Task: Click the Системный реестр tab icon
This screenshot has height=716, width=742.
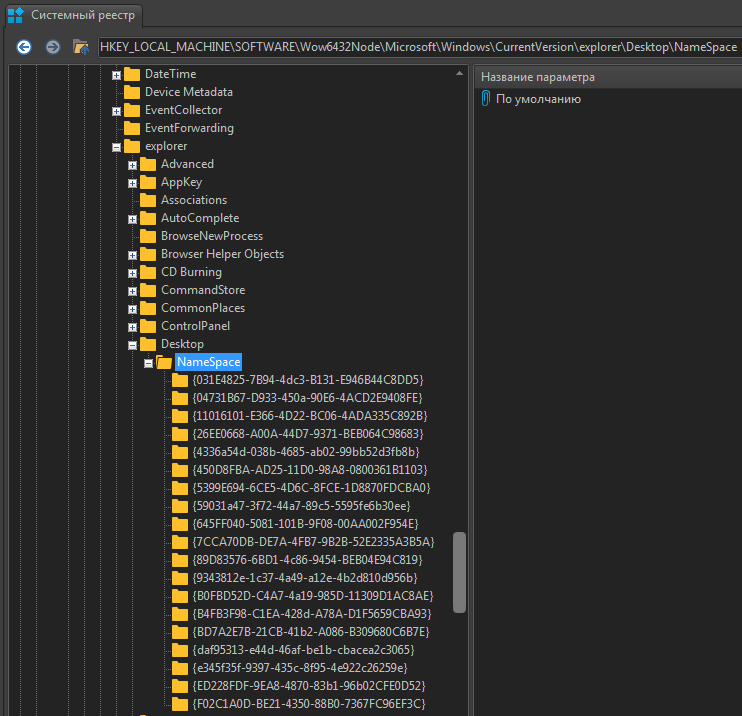Action: point(16,15)
